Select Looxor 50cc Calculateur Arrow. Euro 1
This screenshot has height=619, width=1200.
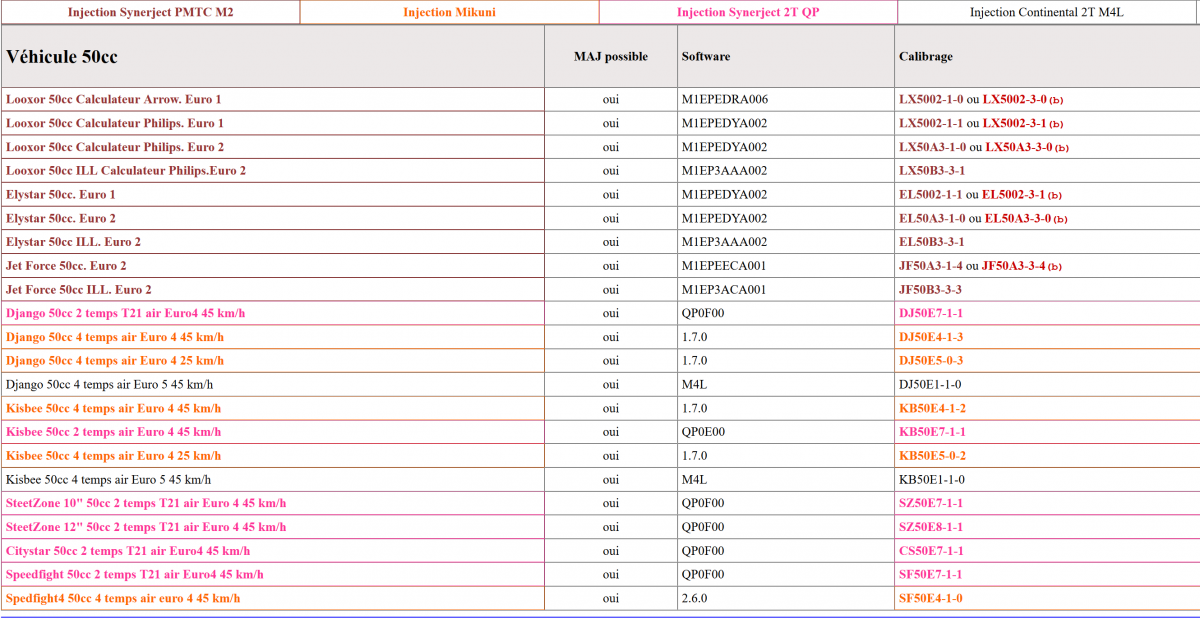114,100
